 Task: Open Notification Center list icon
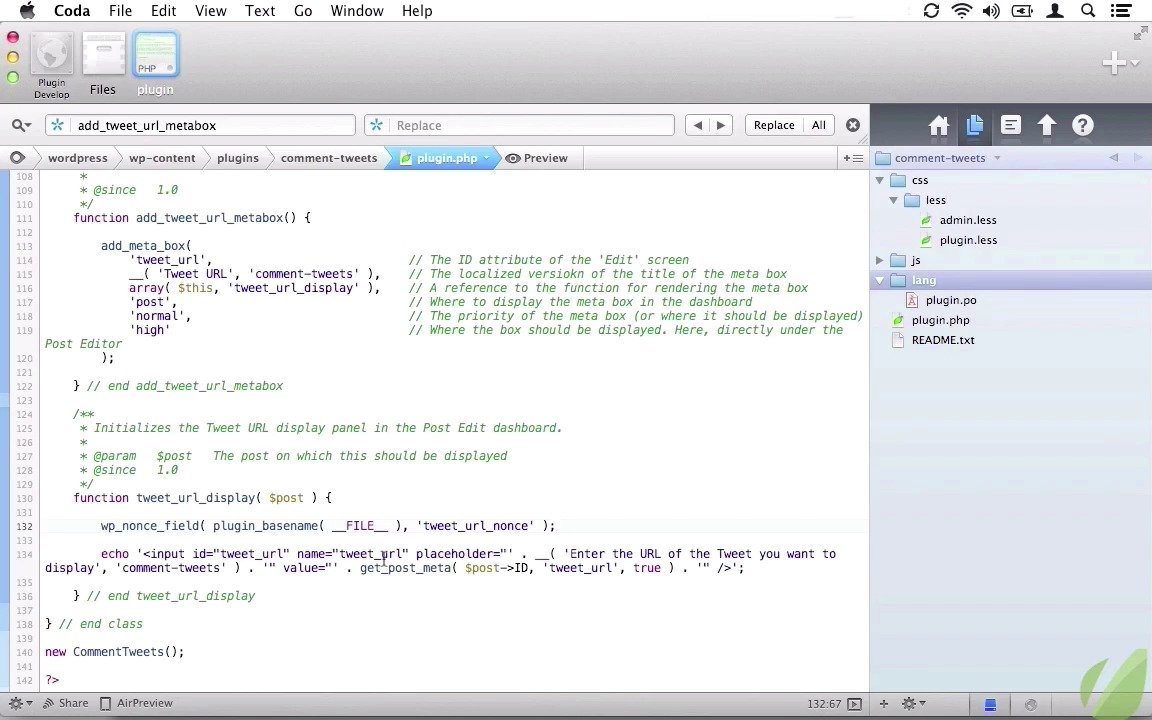[x=1120, y=11]
